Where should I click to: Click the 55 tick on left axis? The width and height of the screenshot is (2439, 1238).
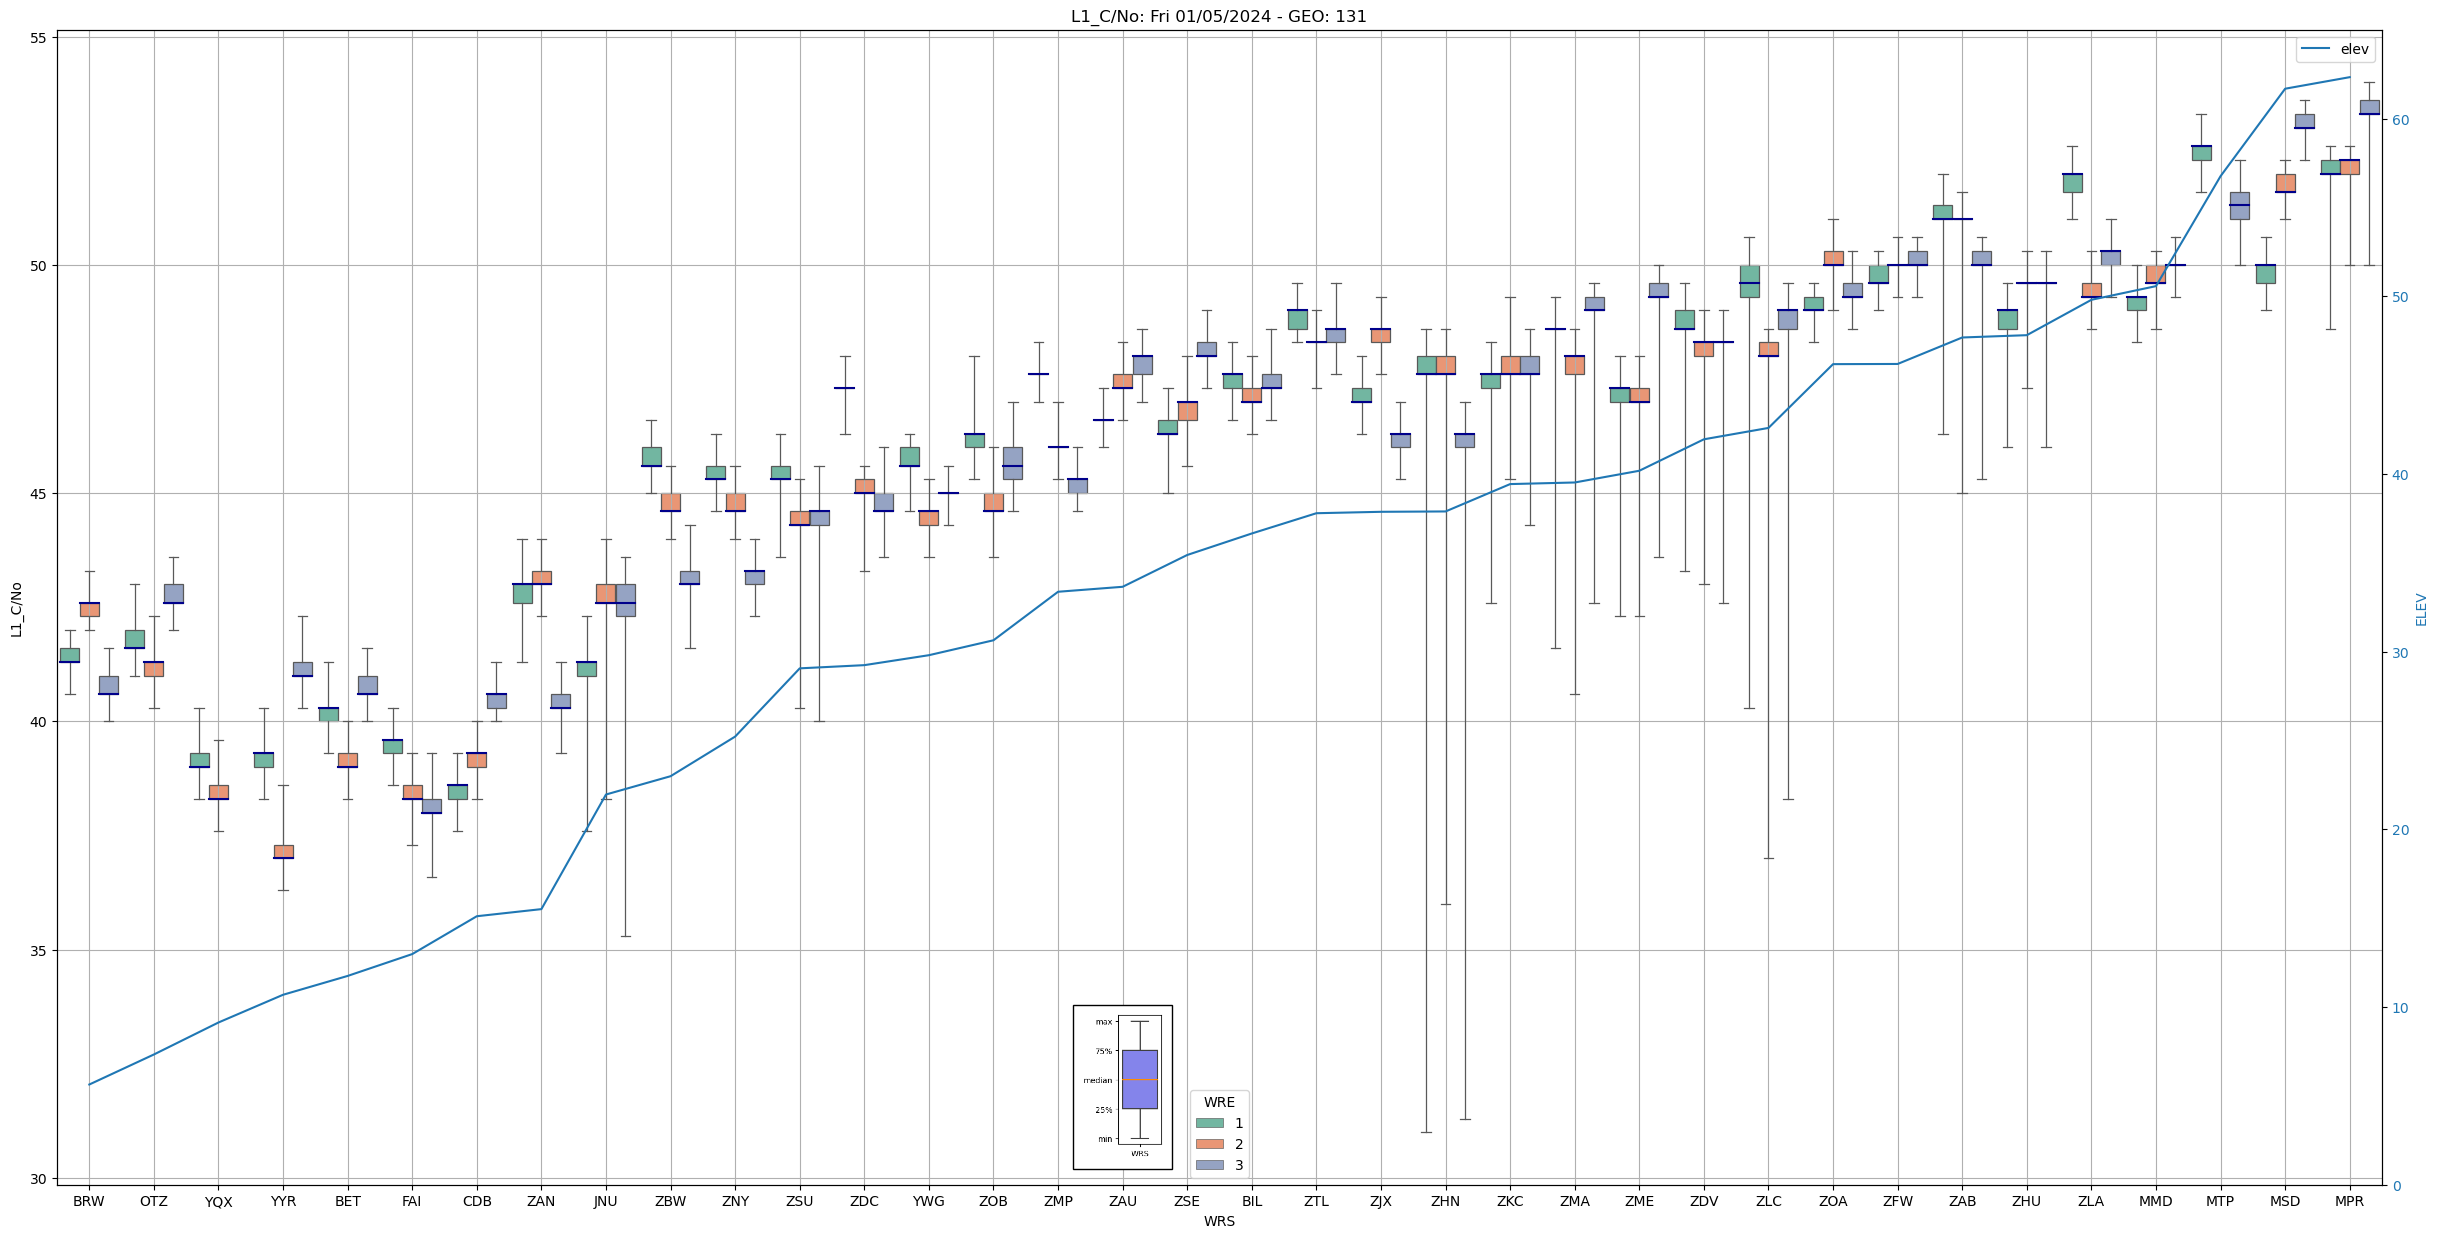(x=40, y=38)
